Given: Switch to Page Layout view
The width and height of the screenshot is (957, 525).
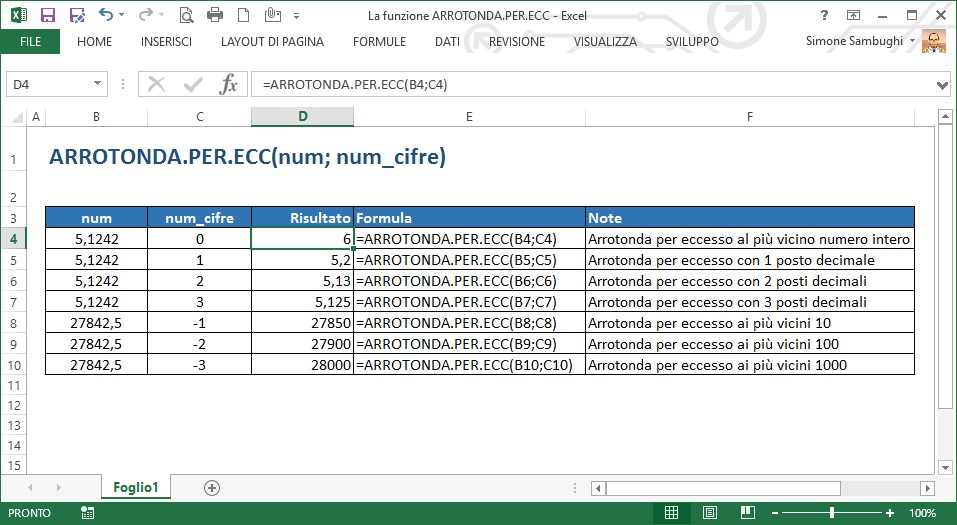Looking at the screenshot, I should pyautogui.click(x=709, y=513).
